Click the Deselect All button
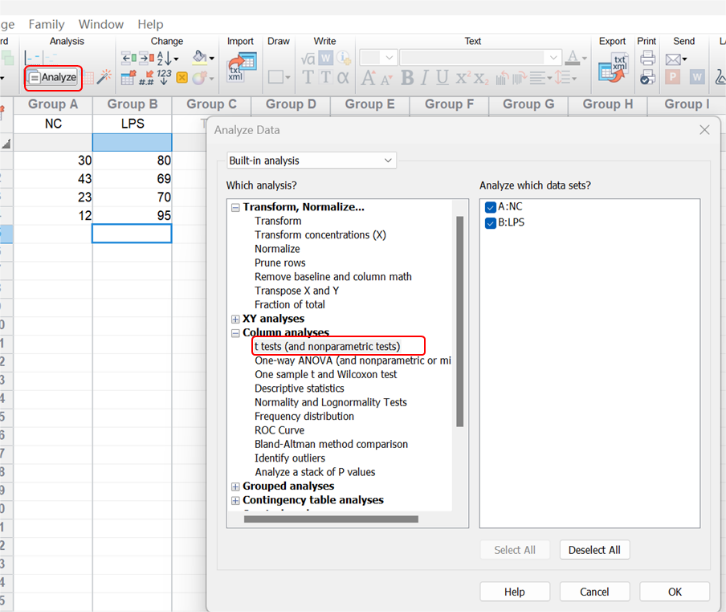Screen dimensions: 726x612 pyautogui.click(x=595, y=550)
